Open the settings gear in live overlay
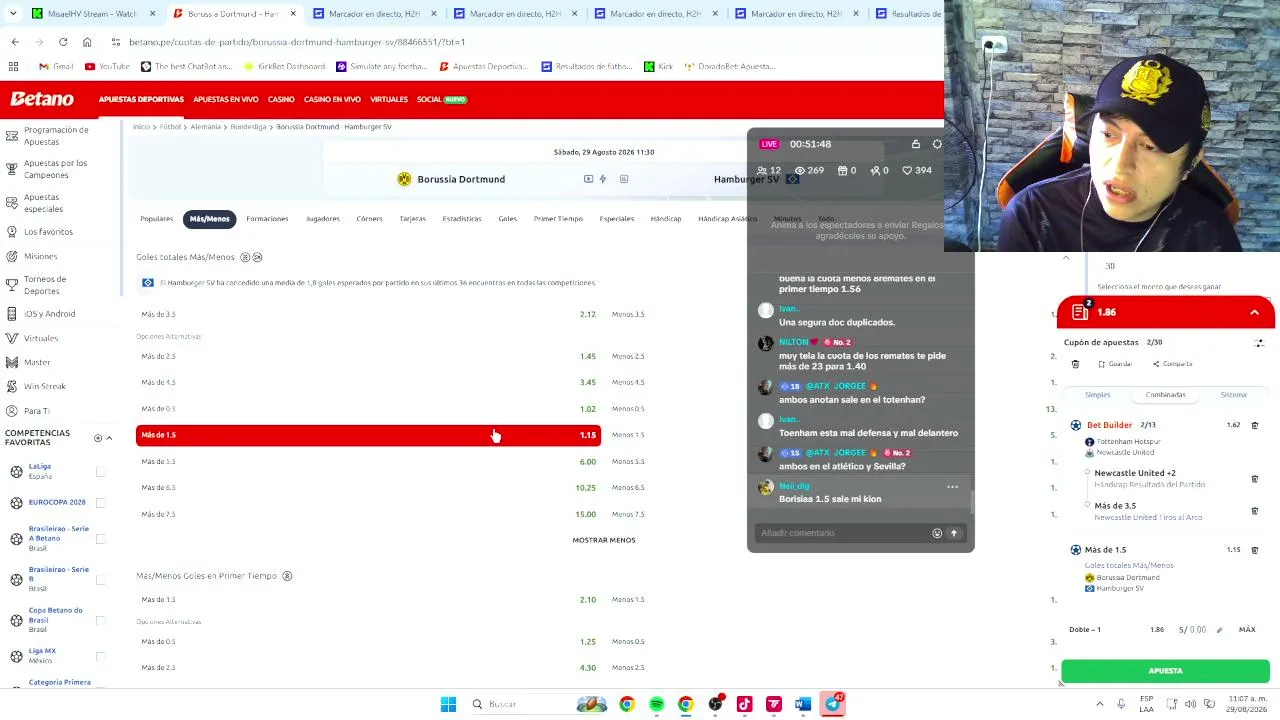The image size is (1280, 720). pos(937,144)
